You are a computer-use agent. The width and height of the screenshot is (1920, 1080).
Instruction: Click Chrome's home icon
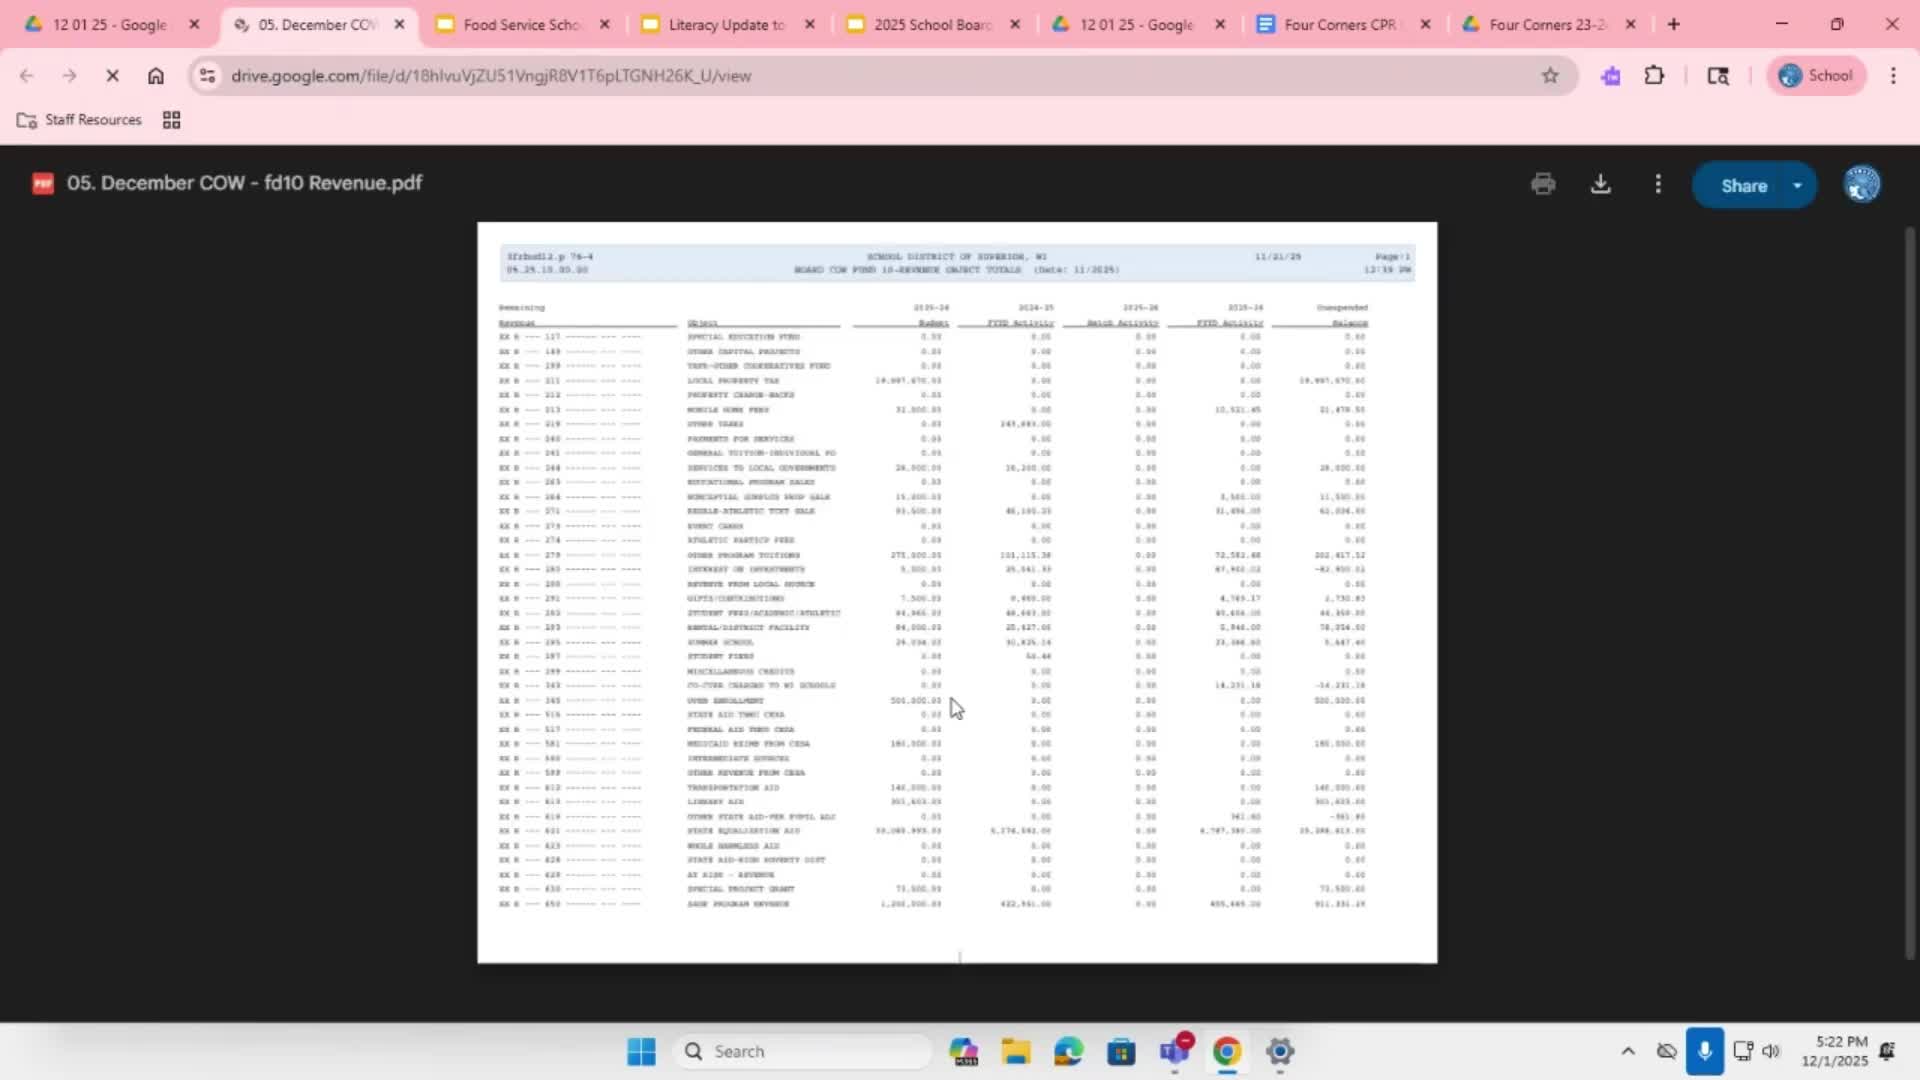pyautogui.click(x=155, y=75)
